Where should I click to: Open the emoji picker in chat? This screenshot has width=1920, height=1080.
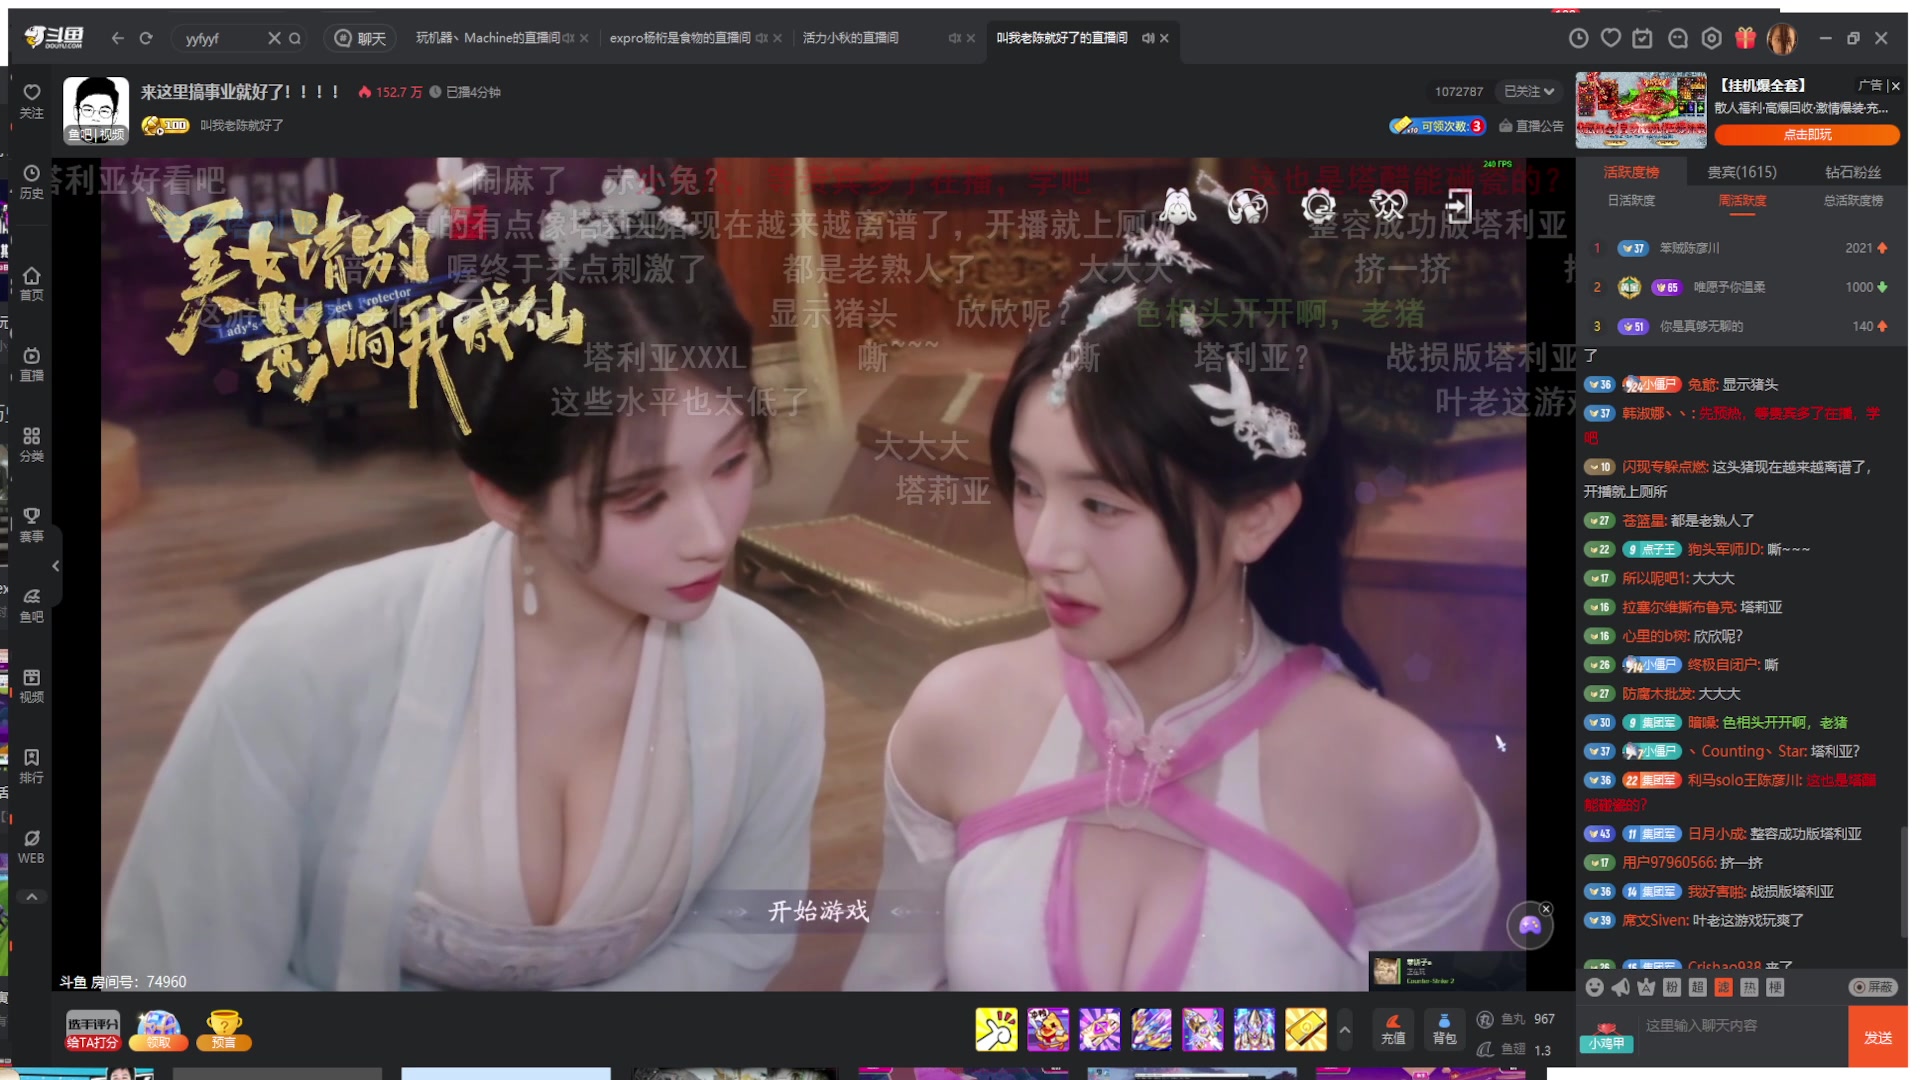(x=1594, y=987)
